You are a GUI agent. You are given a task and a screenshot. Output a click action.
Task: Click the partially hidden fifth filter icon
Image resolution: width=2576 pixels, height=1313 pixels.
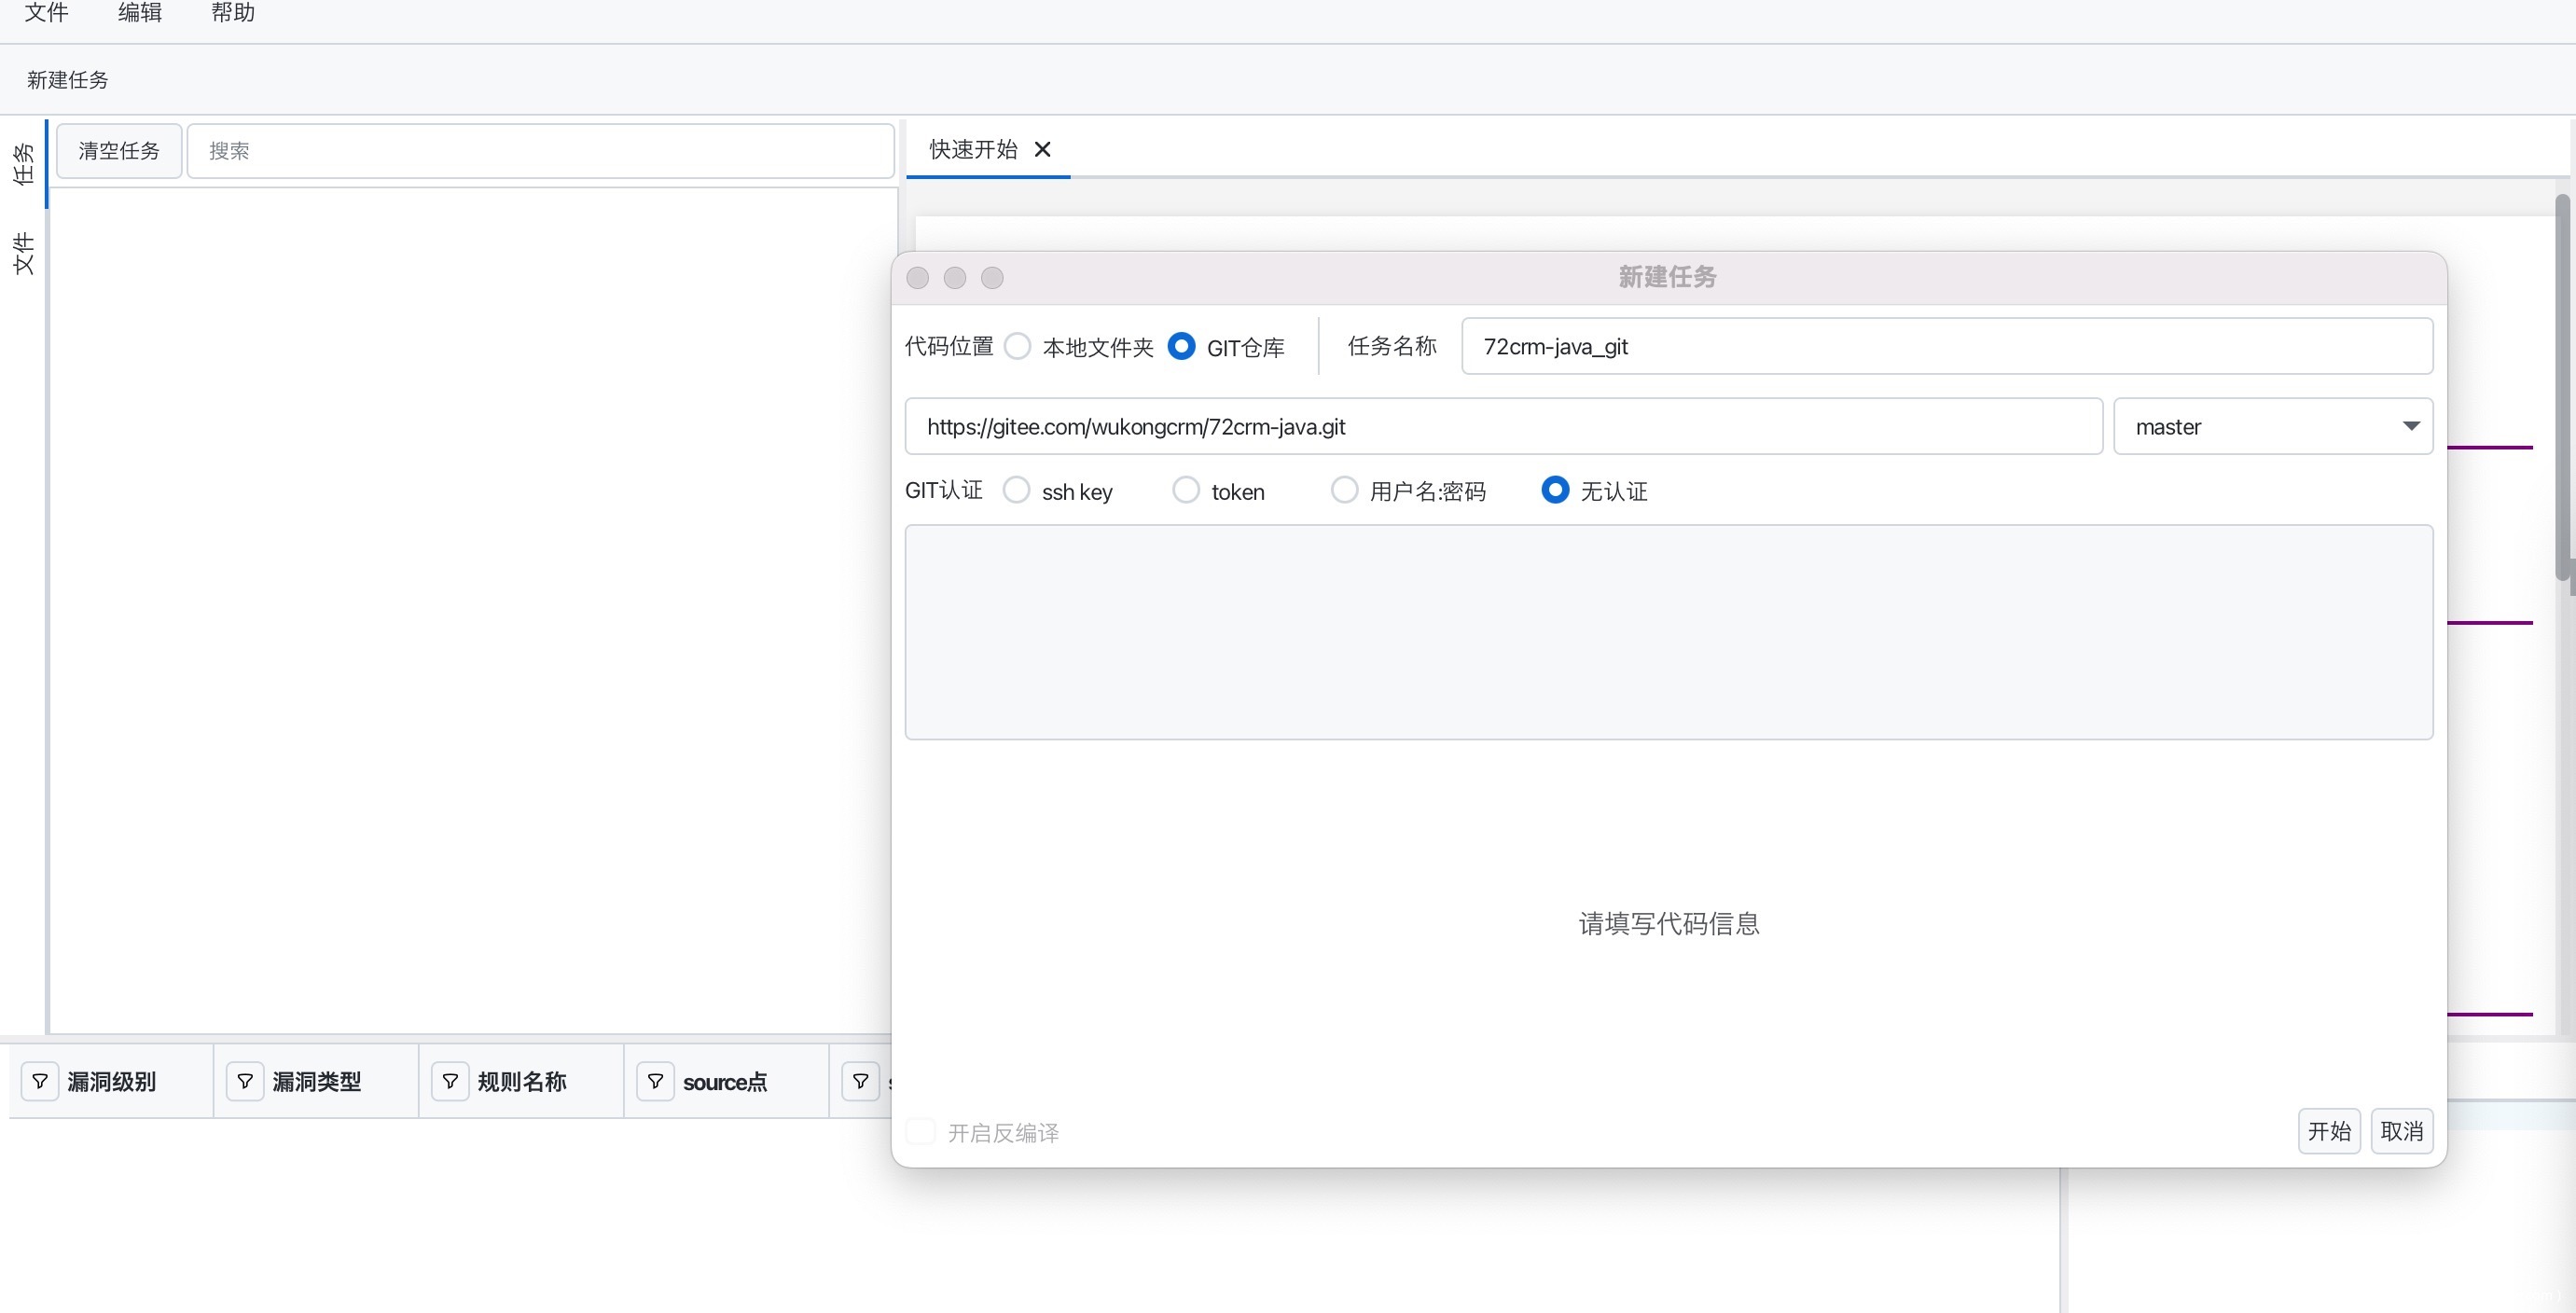coord(860,1081)
